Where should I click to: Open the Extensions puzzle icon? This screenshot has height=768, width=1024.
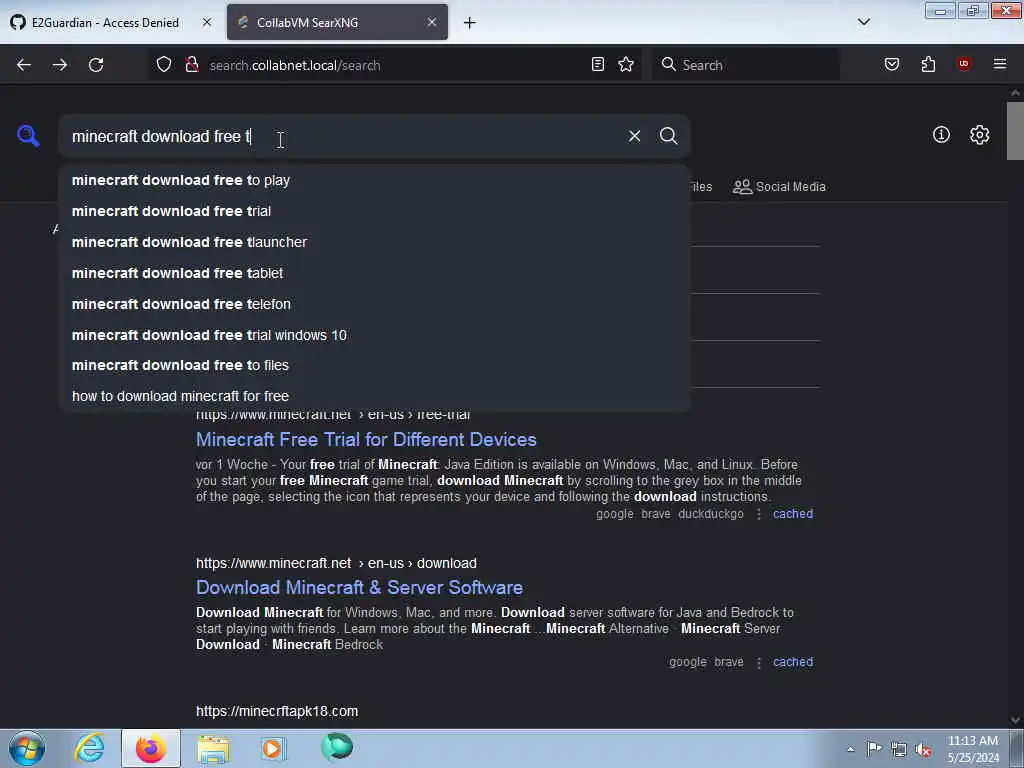928,65
